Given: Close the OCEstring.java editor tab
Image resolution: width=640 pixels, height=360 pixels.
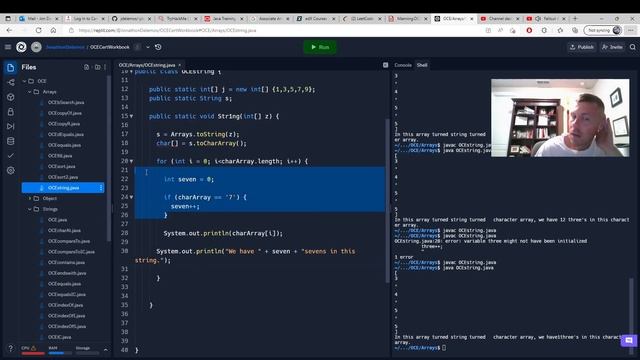Looking at the screenshot, I should click(179, 65).
